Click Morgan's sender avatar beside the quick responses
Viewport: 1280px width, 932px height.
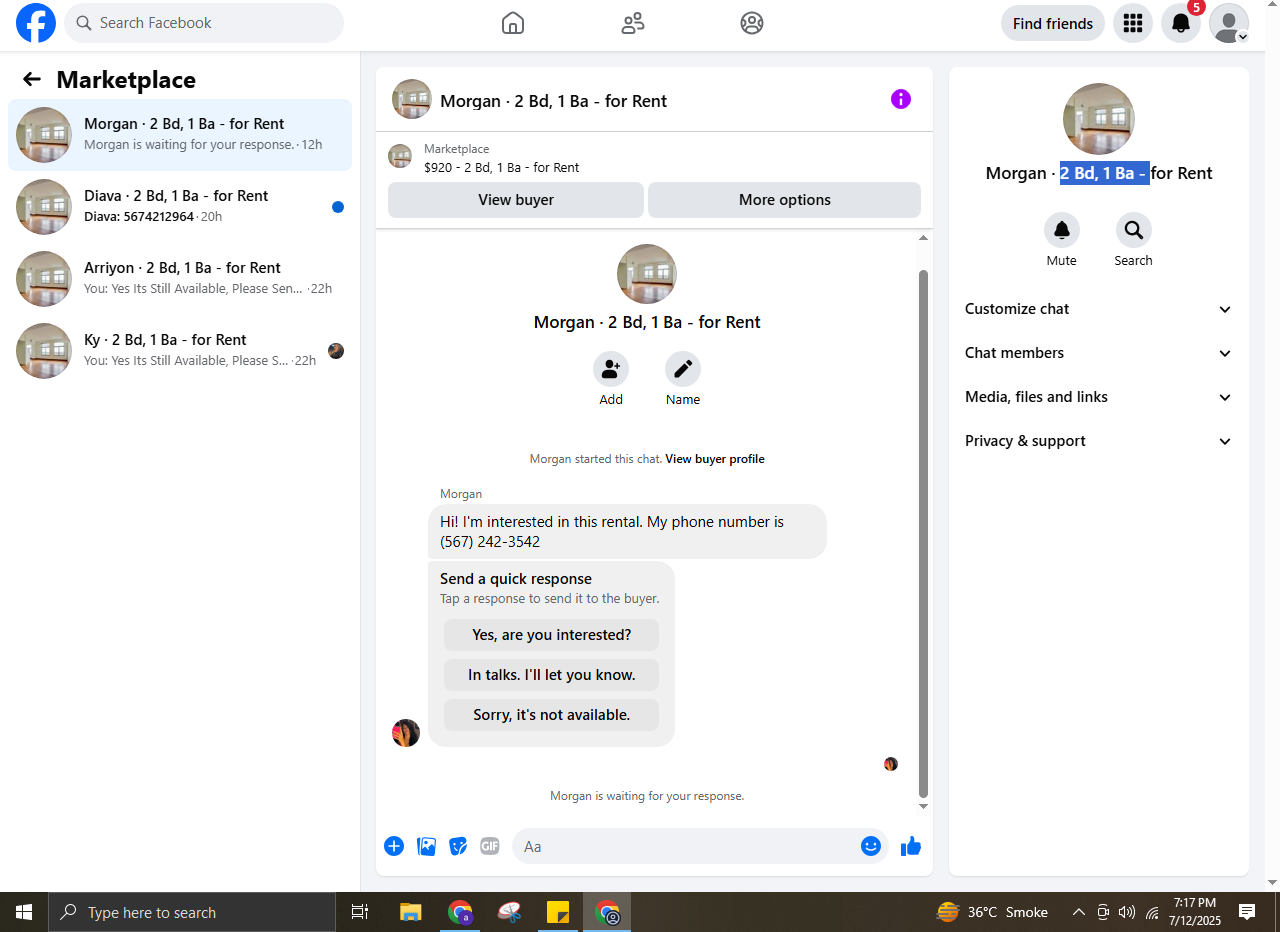(406, 733)
